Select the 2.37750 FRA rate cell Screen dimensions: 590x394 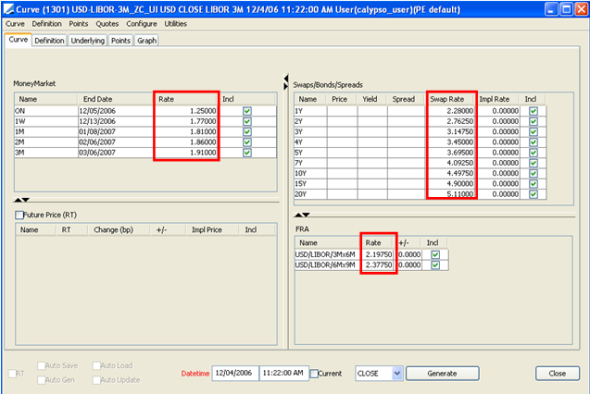[x=379, y=265]
